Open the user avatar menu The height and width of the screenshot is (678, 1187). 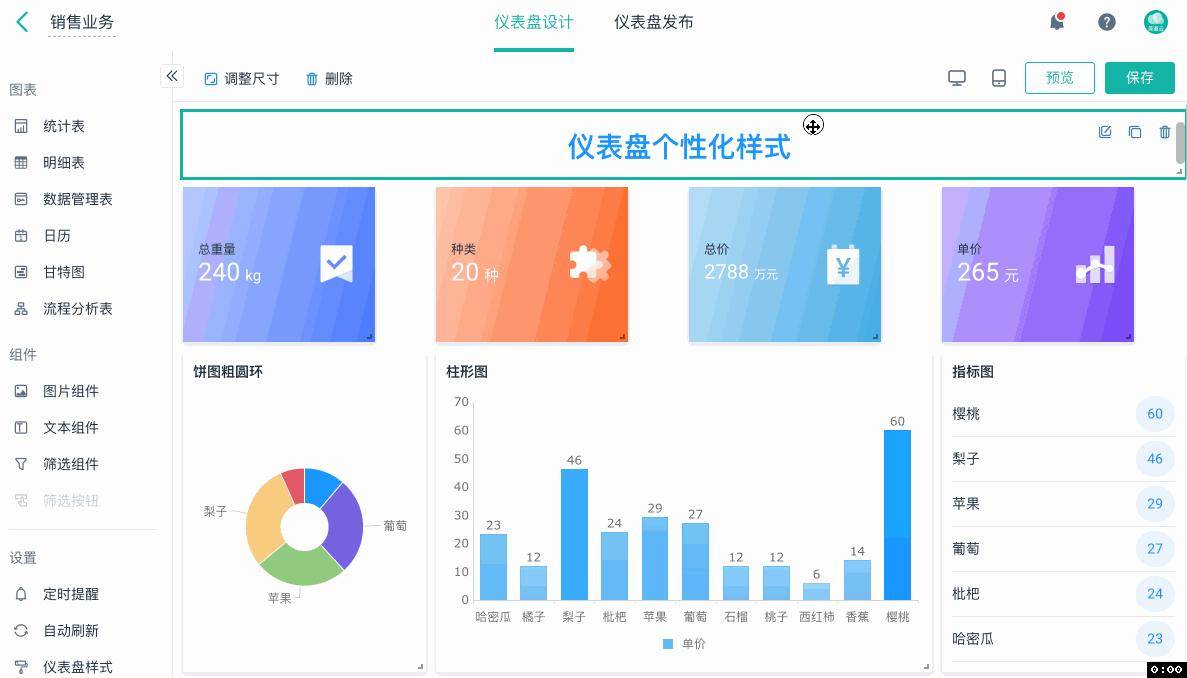point(1155,21)
